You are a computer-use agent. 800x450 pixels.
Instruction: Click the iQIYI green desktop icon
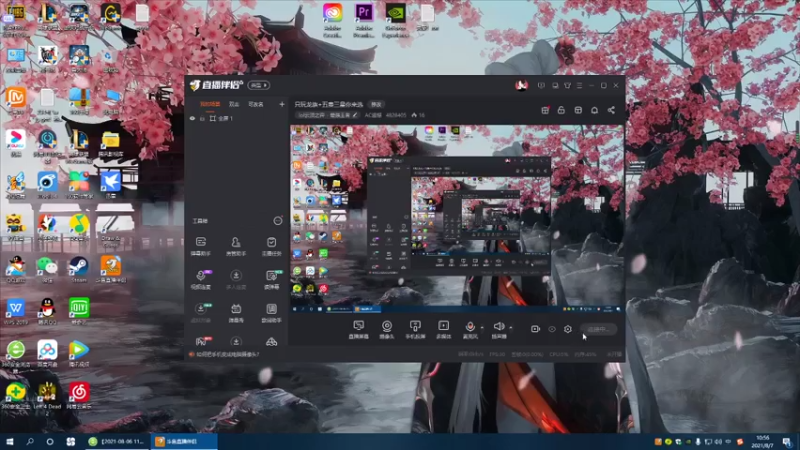pyautogui.click(x=79, y=312)
